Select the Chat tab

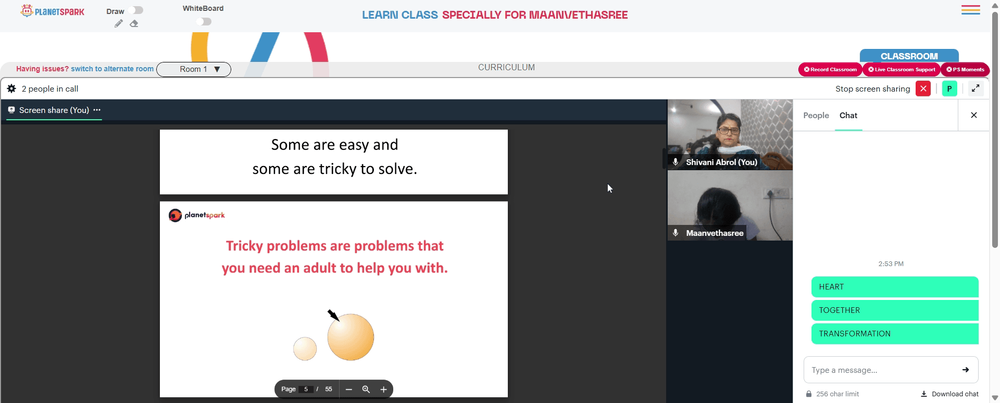(x=848, y=115)
